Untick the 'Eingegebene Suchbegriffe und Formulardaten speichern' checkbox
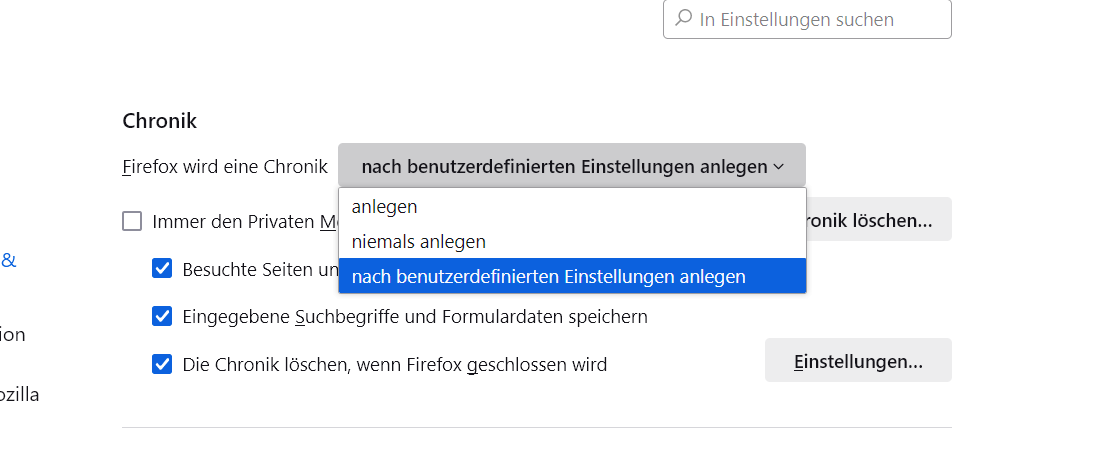Image resolution: width=1114 pixels, height=457 pixels. point(162,316)
